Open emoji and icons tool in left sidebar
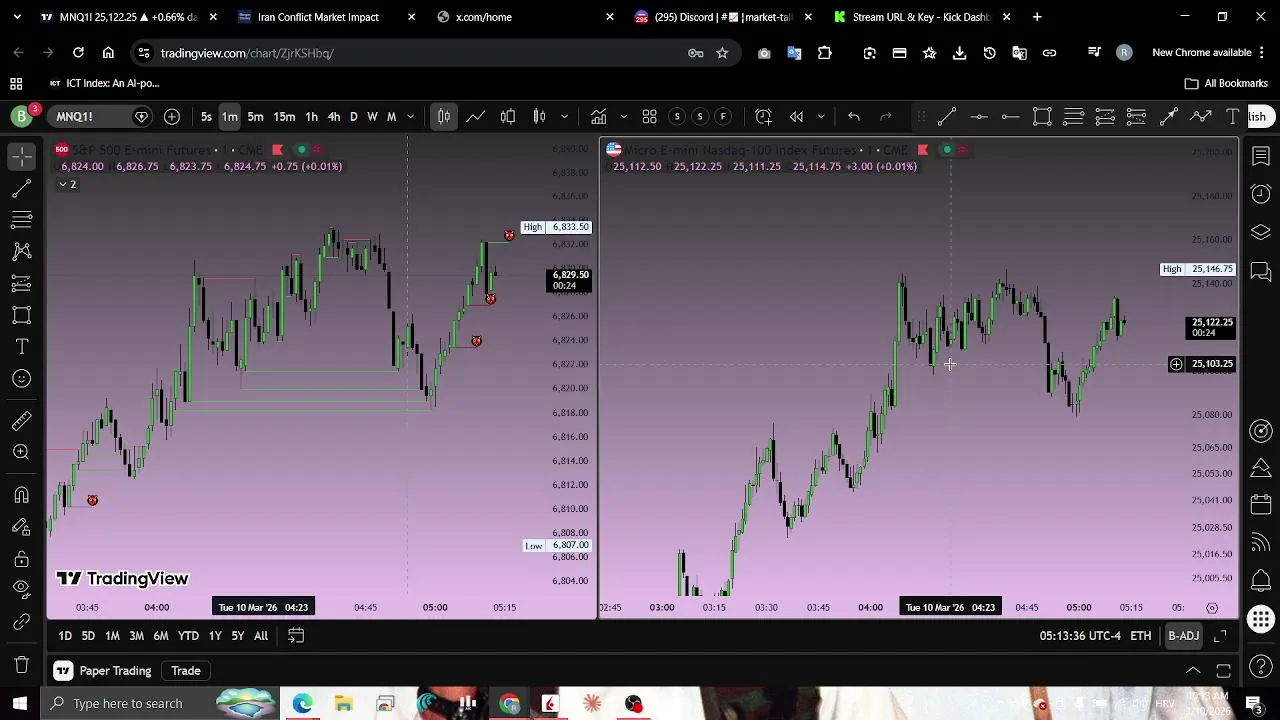Screen dimensions: 1280x720 [x=21, y=379]
